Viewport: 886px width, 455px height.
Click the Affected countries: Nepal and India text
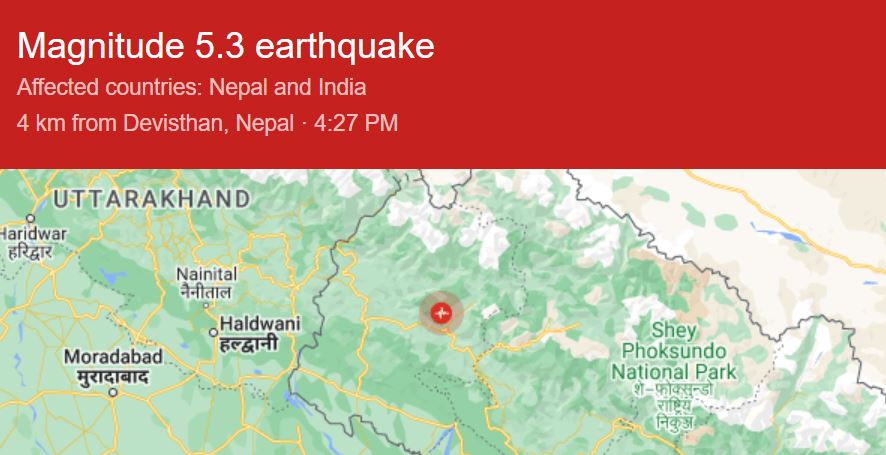coord(192,87)
